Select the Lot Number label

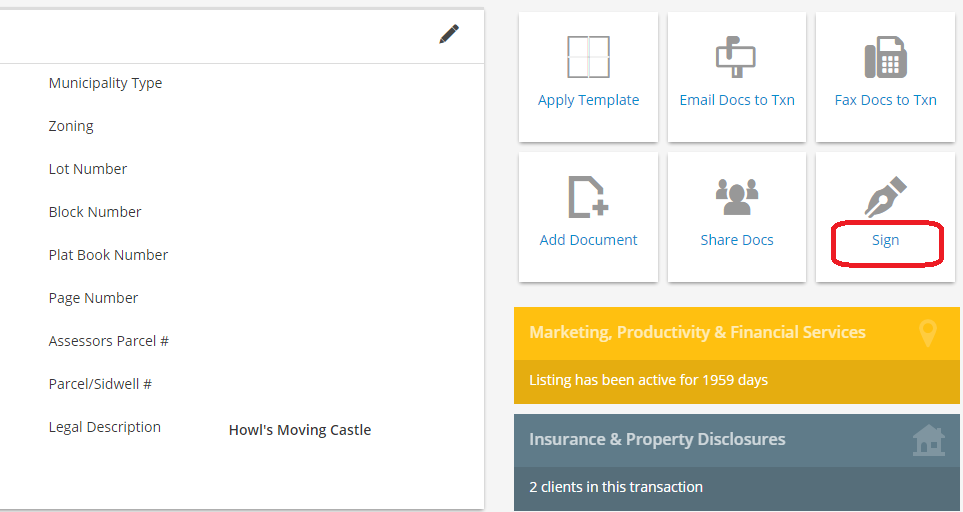tap(88, 169)
